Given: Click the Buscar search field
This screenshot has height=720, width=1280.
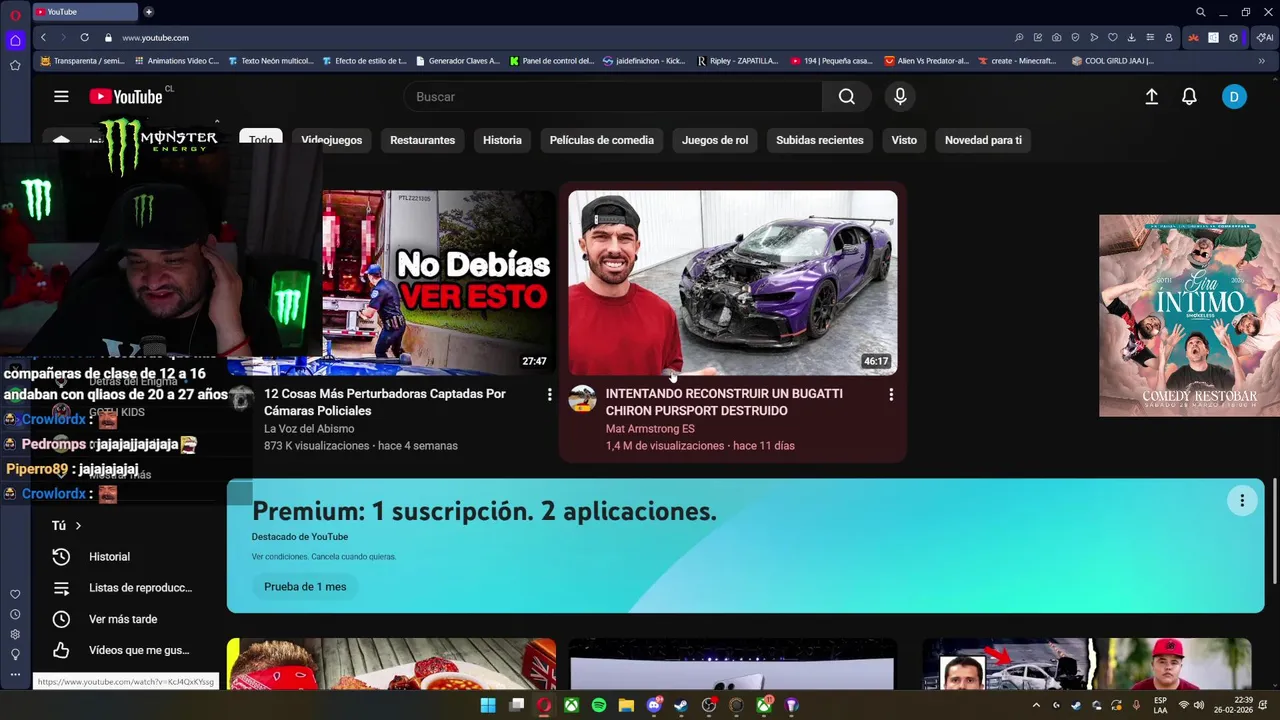Looking at the screenshot, I should point(613,96).
